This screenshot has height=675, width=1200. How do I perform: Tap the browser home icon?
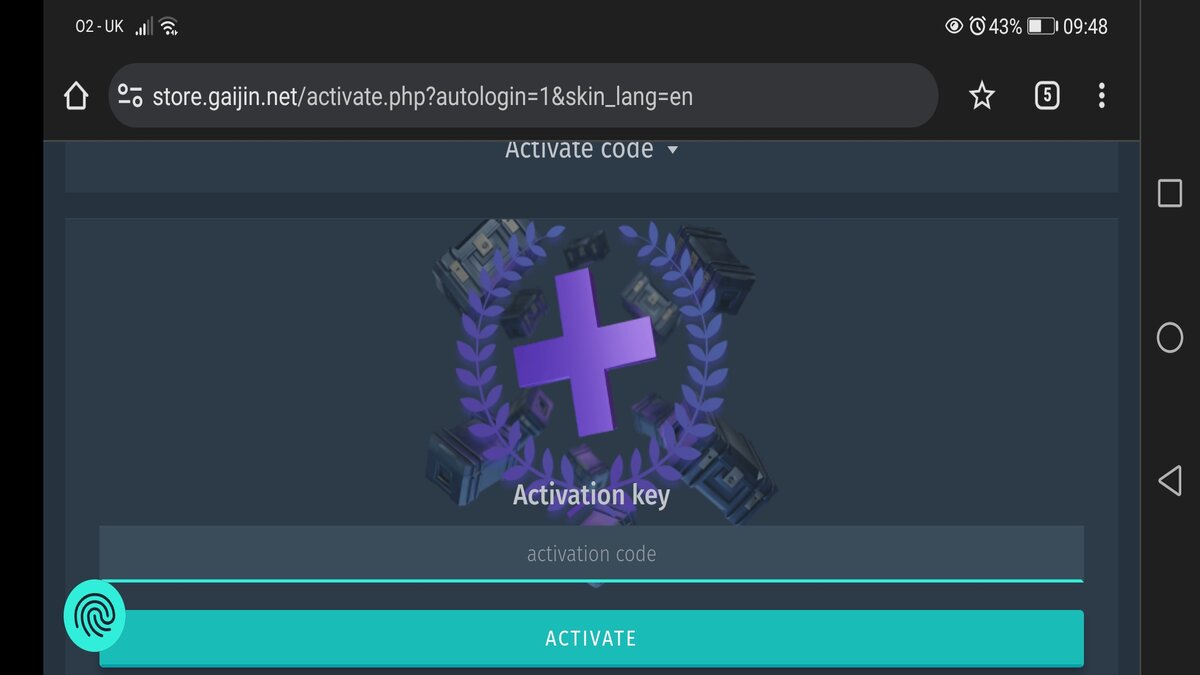coord(76,96)
